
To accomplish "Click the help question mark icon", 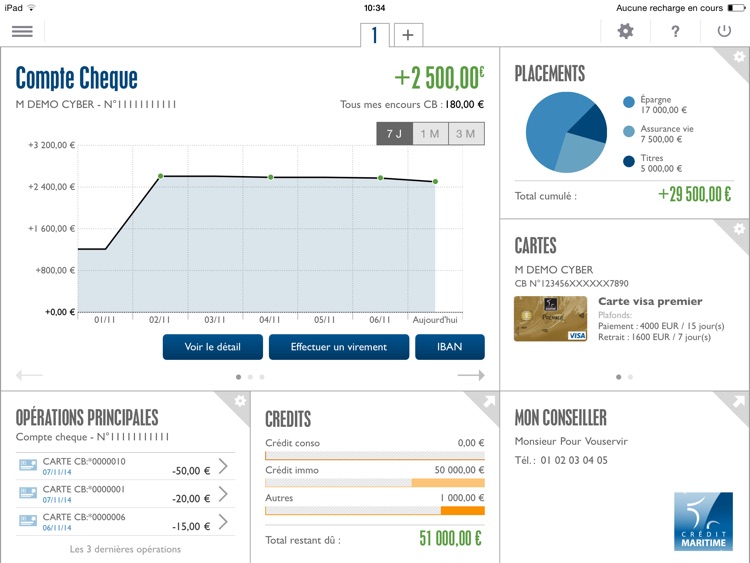I will tap(675, 32).
